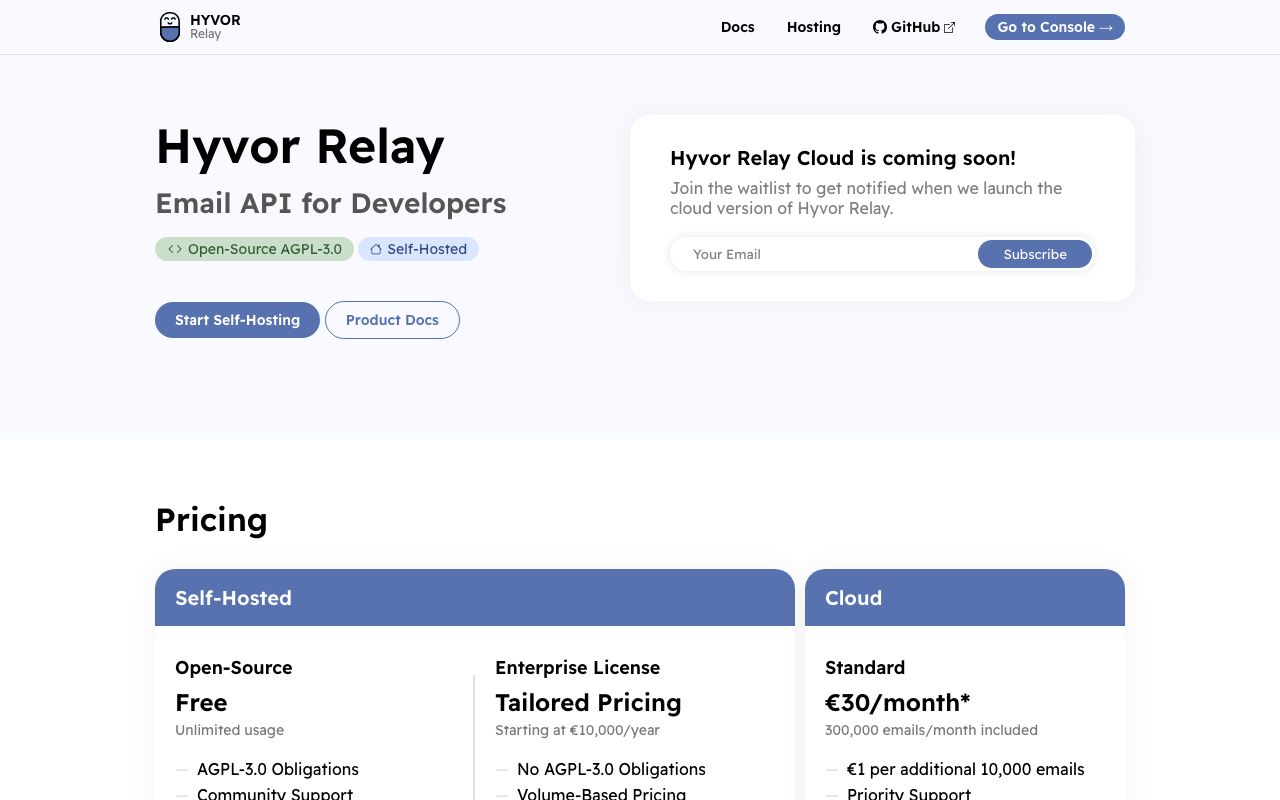Click the 300,000 emails/month included text
Viewport: 1280px width, 800px height.
[x=931, y=730]
